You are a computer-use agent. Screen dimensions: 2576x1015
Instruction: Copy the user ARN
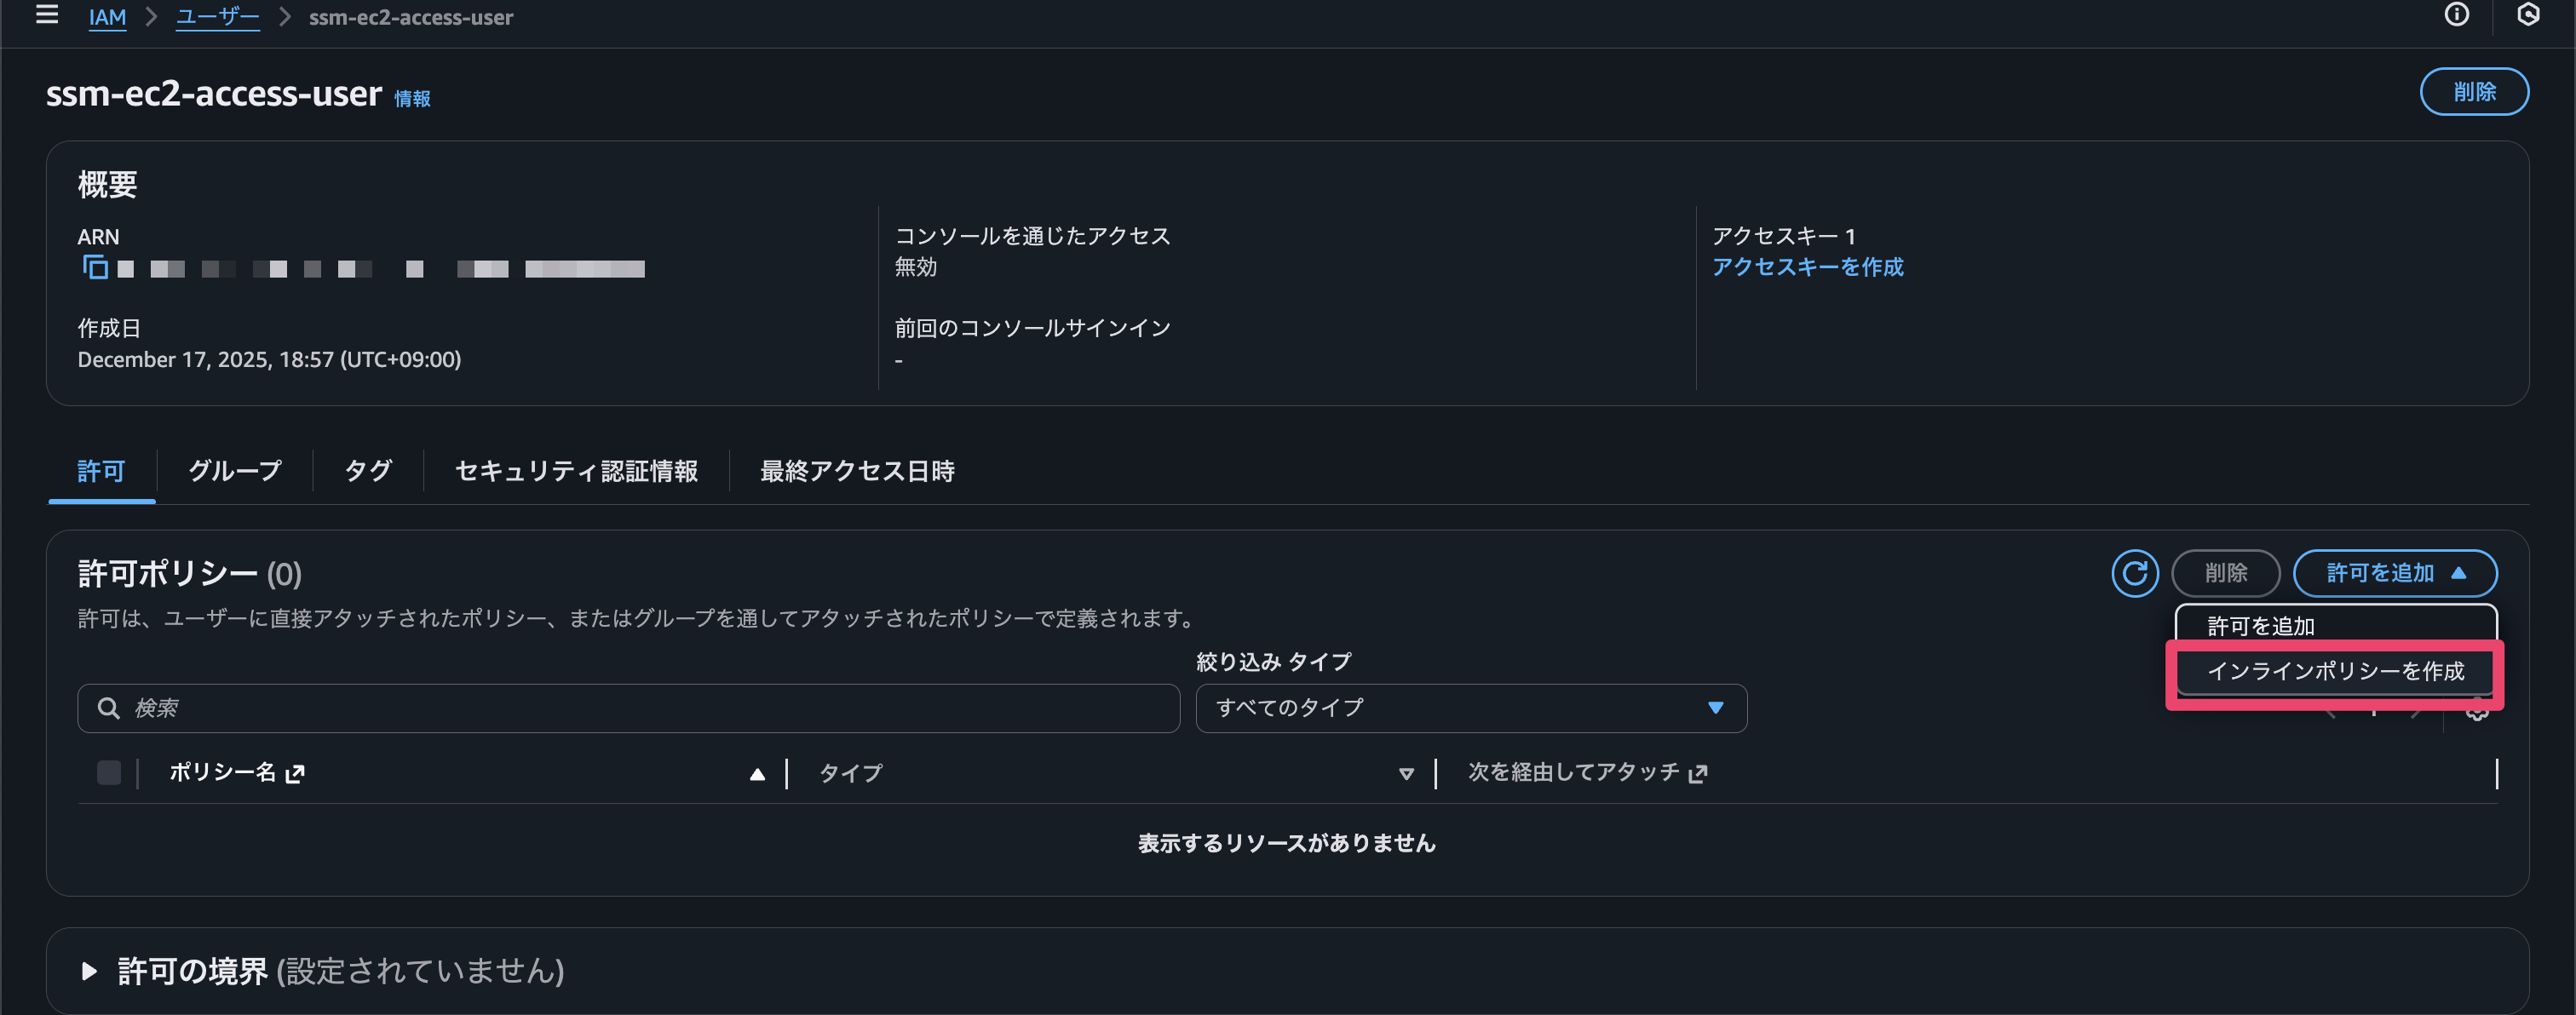click(95, 269)
